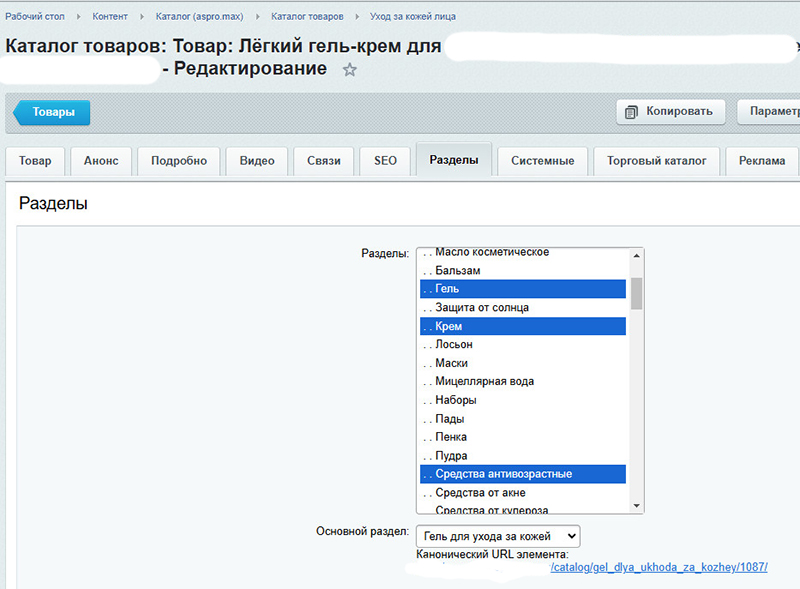Open the canonical URL link for the element
Viewport: 800px width, 589px height.
659,567
